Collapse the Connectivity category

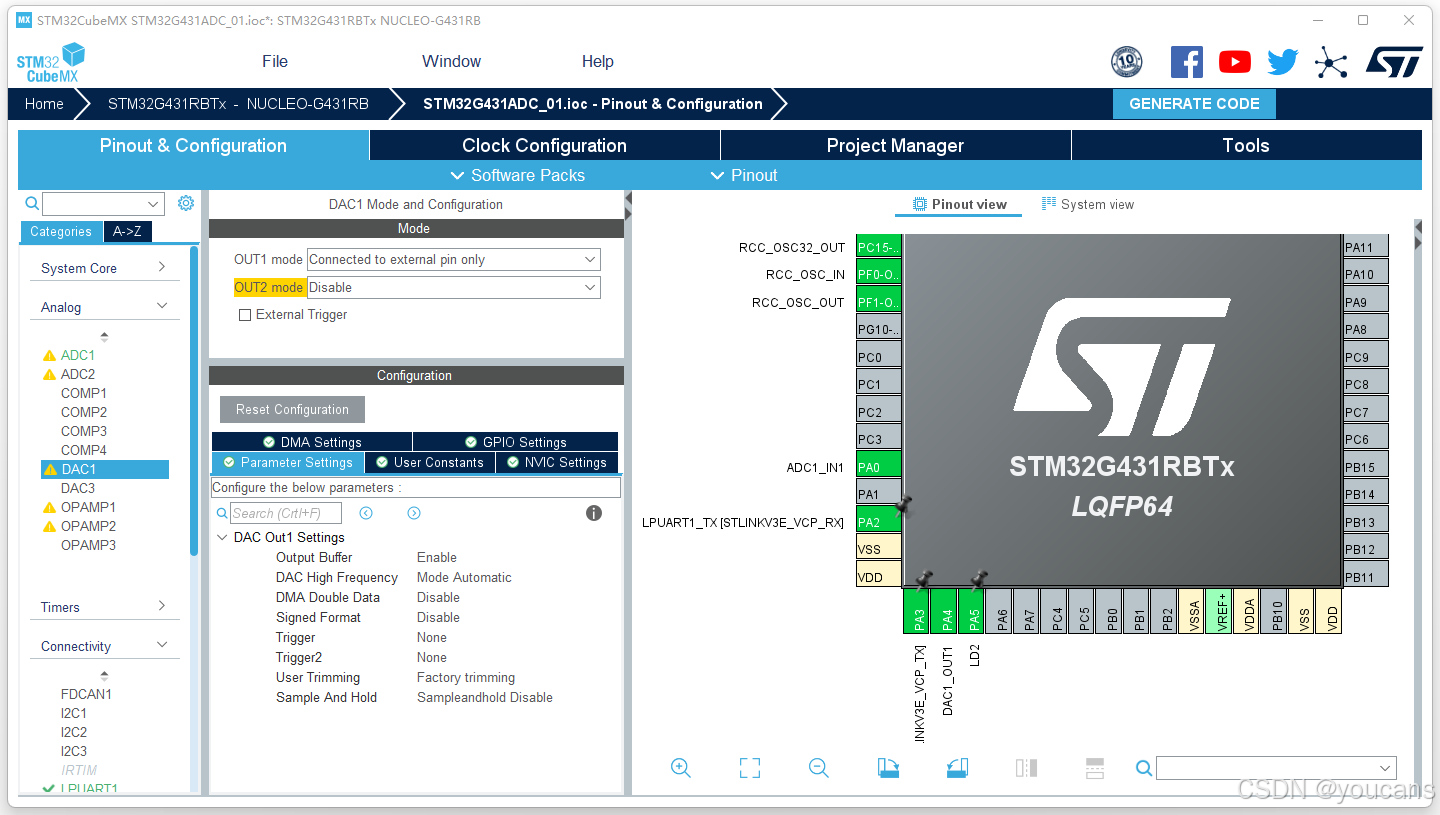(x=103, y=646)
